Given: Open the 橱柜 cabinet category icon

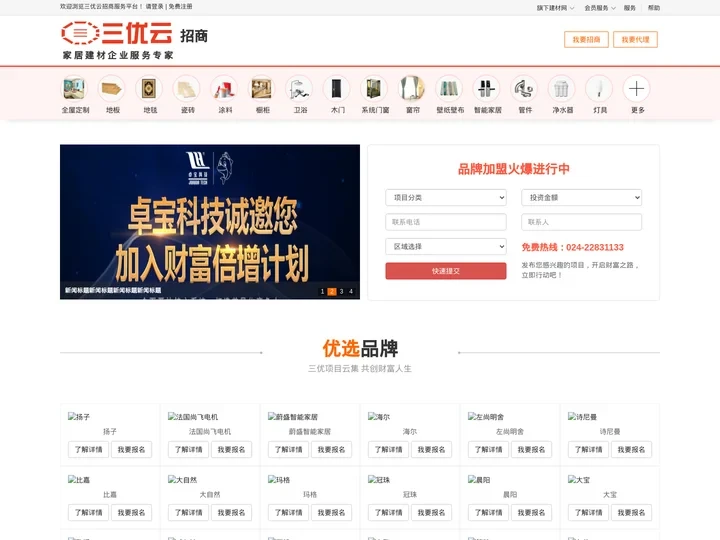Looking at the screenshot, I should (262, 88).
